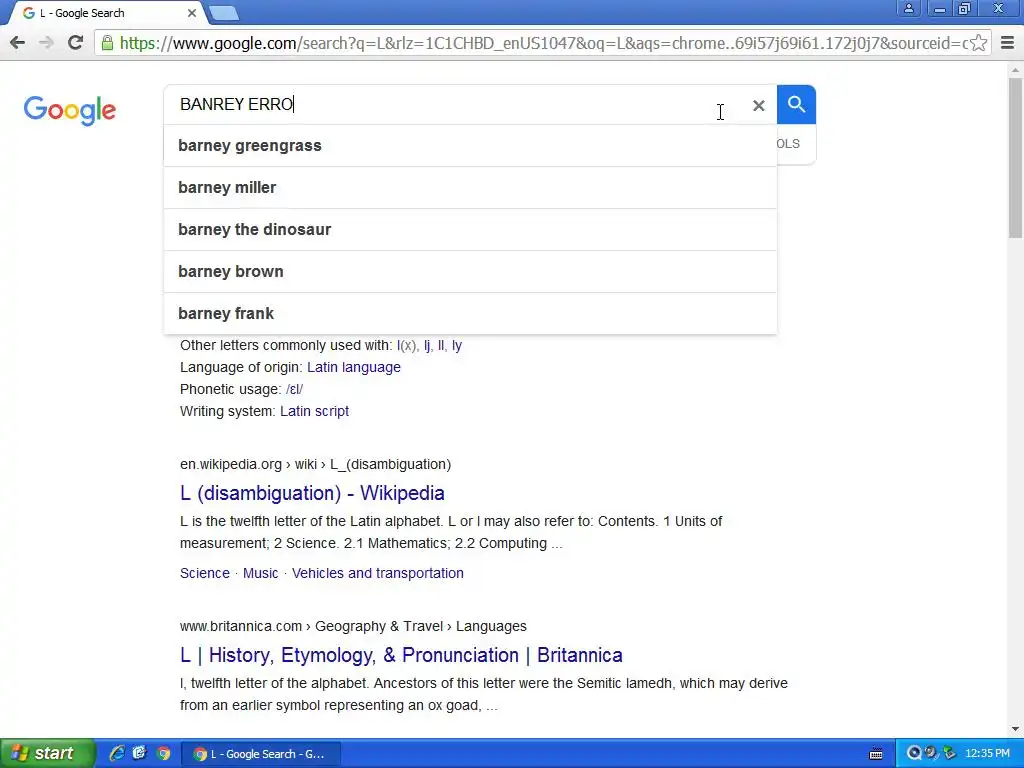
Task: Open 'Vehicles and transportation' sitelink
Action: (377, 573)
